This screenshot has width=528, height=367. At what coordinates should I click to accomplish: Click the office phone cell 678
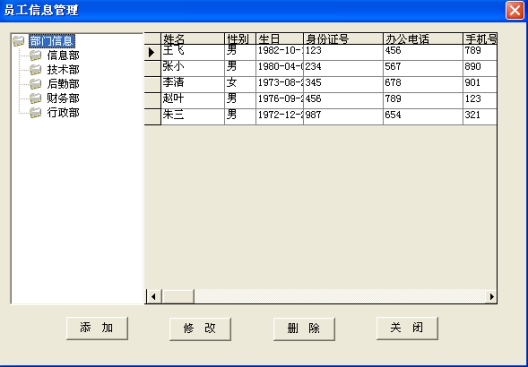423,84
